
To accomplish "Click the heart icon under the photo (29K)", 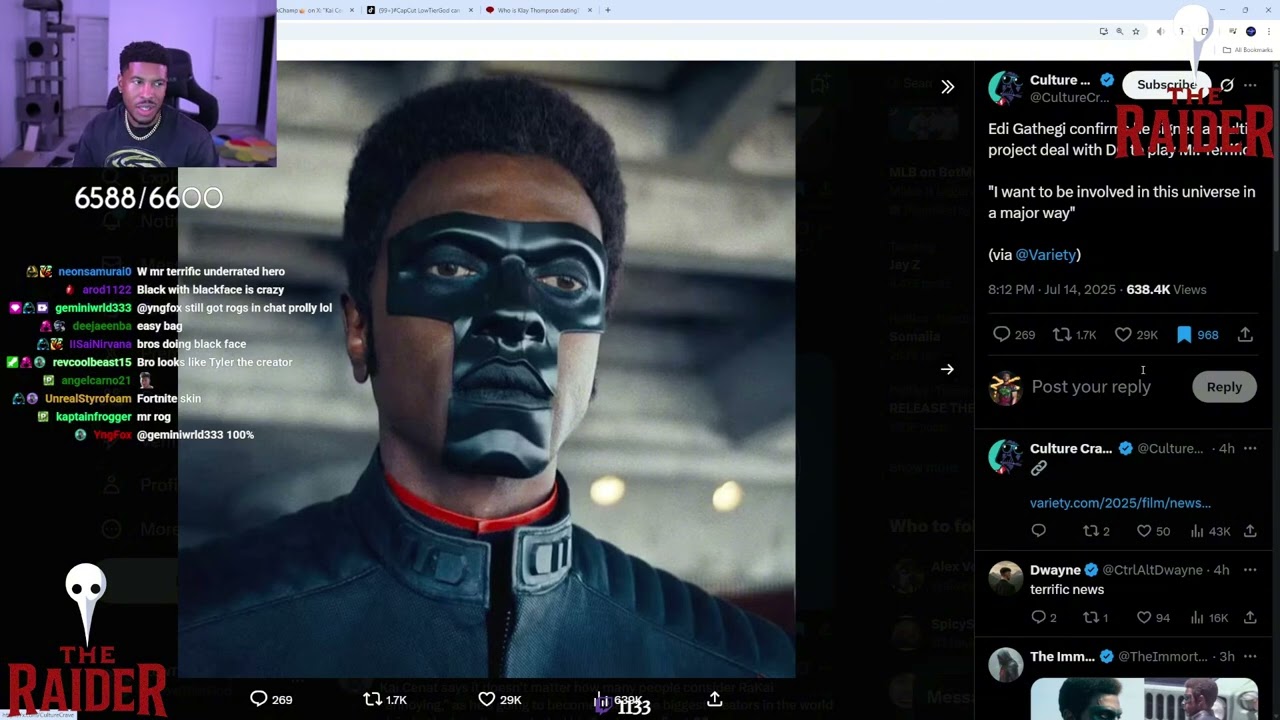I will coord(486,699).
